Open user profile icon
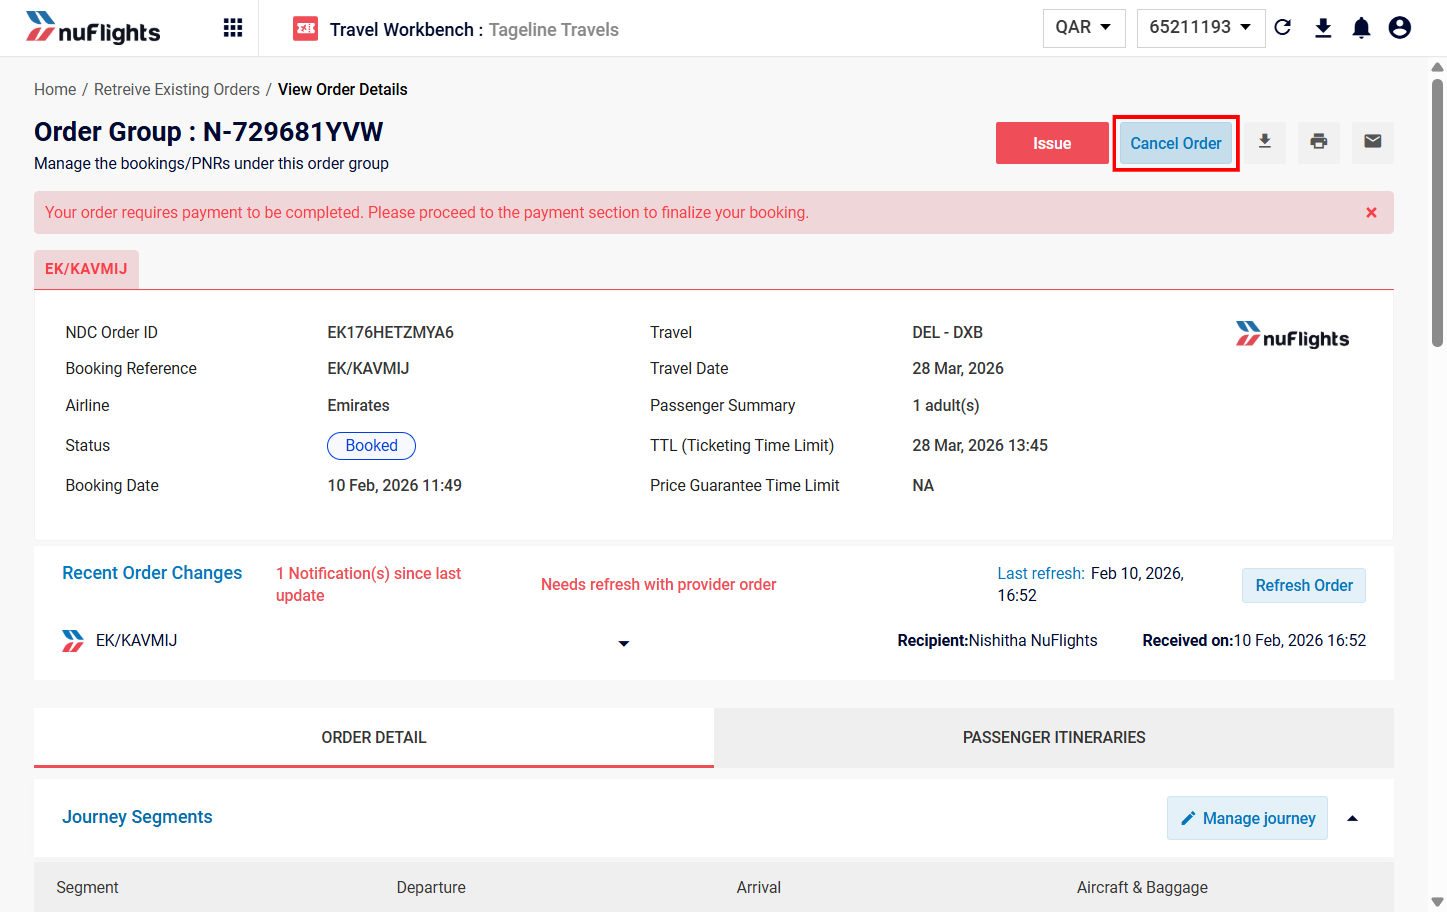This screenshot has width=1447, height=912. tap(1400, 28)
